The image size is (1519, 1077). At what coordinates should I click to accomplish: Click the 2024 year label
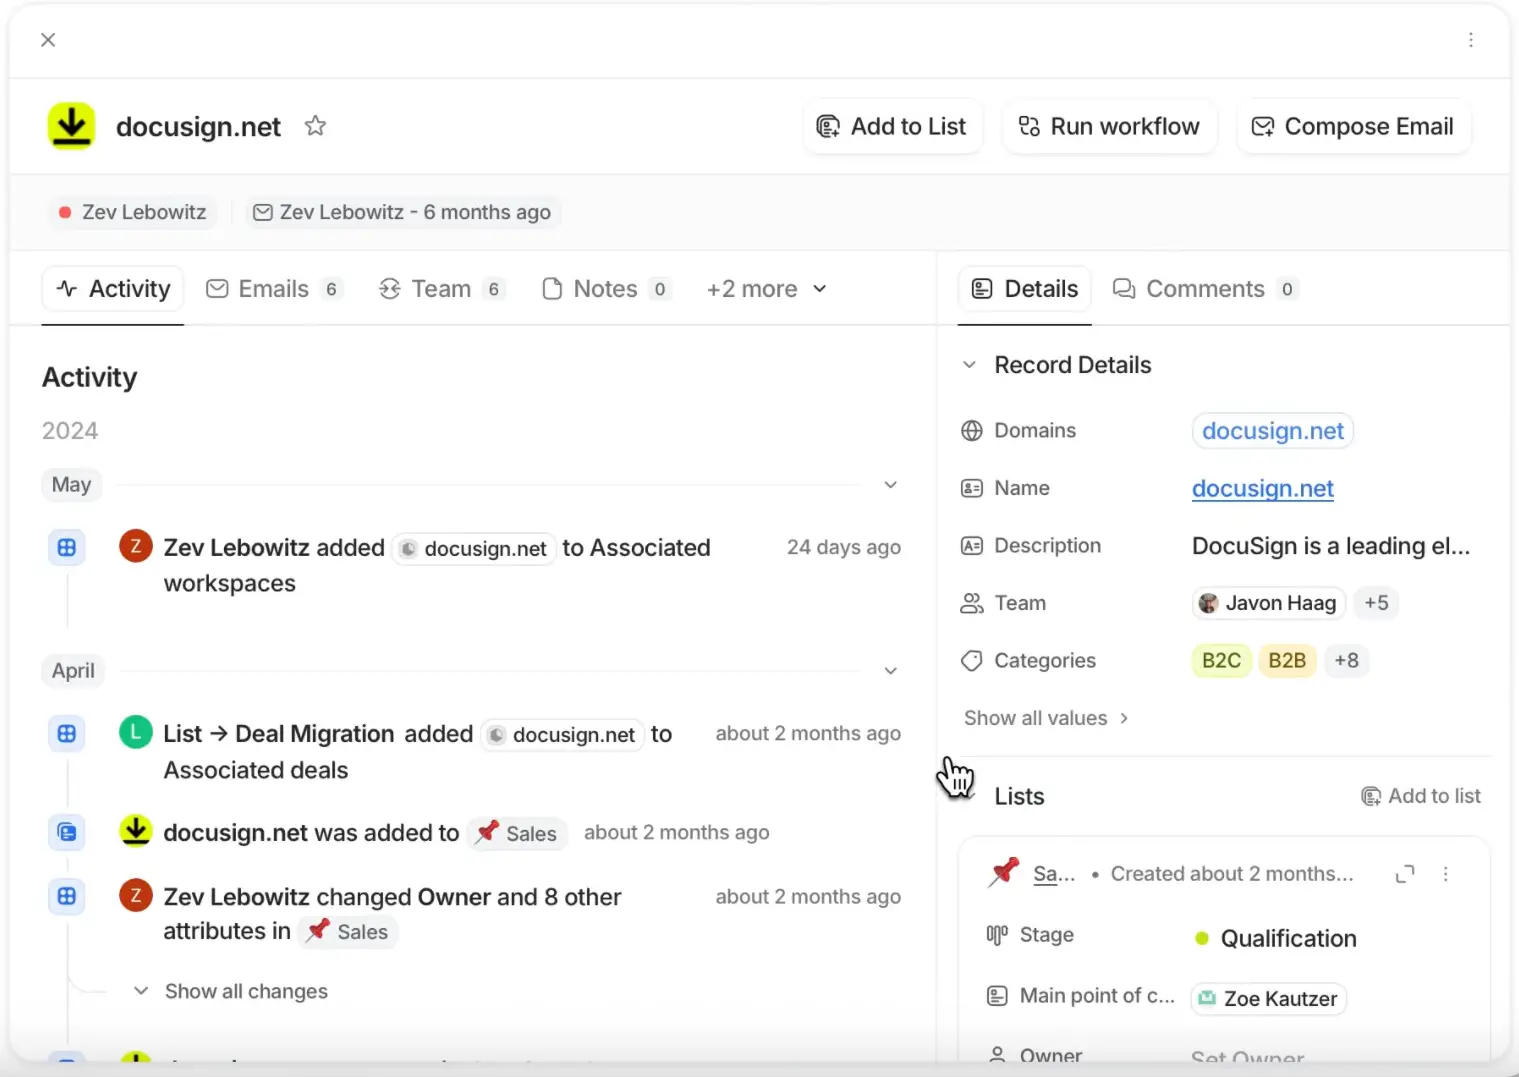coord(70,431)
